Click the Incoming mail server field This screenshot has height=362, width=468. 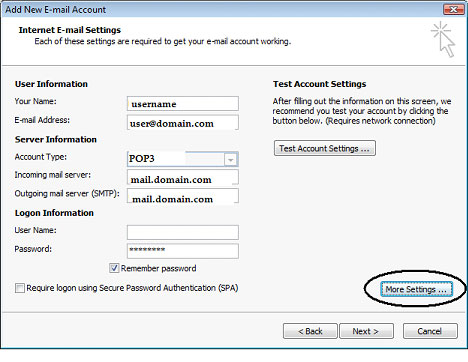(183, 177)
